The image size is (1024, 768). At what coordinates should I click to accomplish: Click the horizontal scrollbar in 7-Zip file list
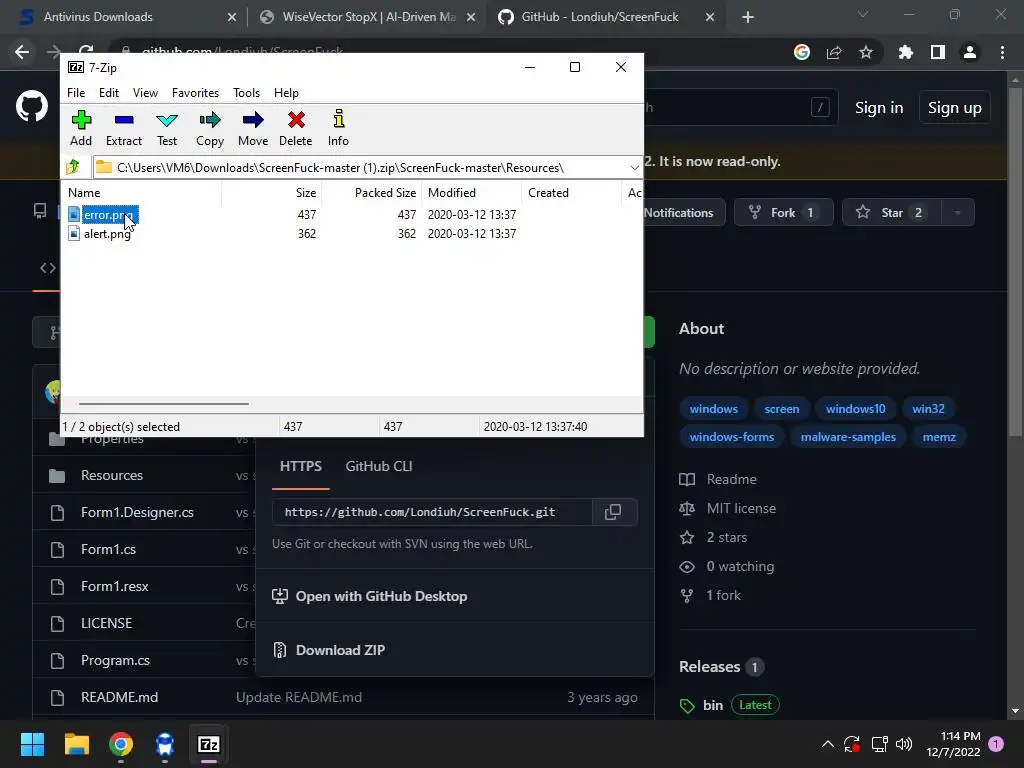(163, 404)
